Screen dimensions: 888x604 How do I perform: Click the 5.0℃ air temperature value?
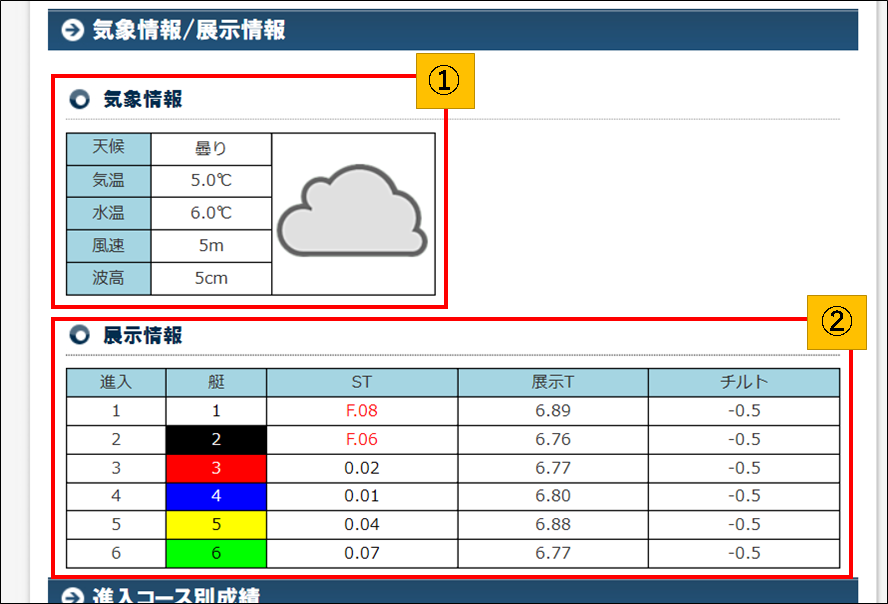tap(211, 181)
